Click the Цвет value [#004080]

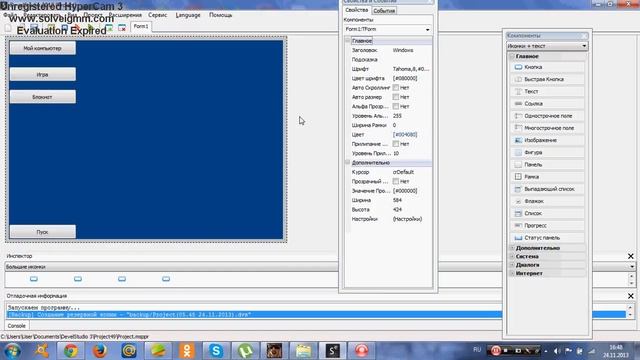point(405,134)
